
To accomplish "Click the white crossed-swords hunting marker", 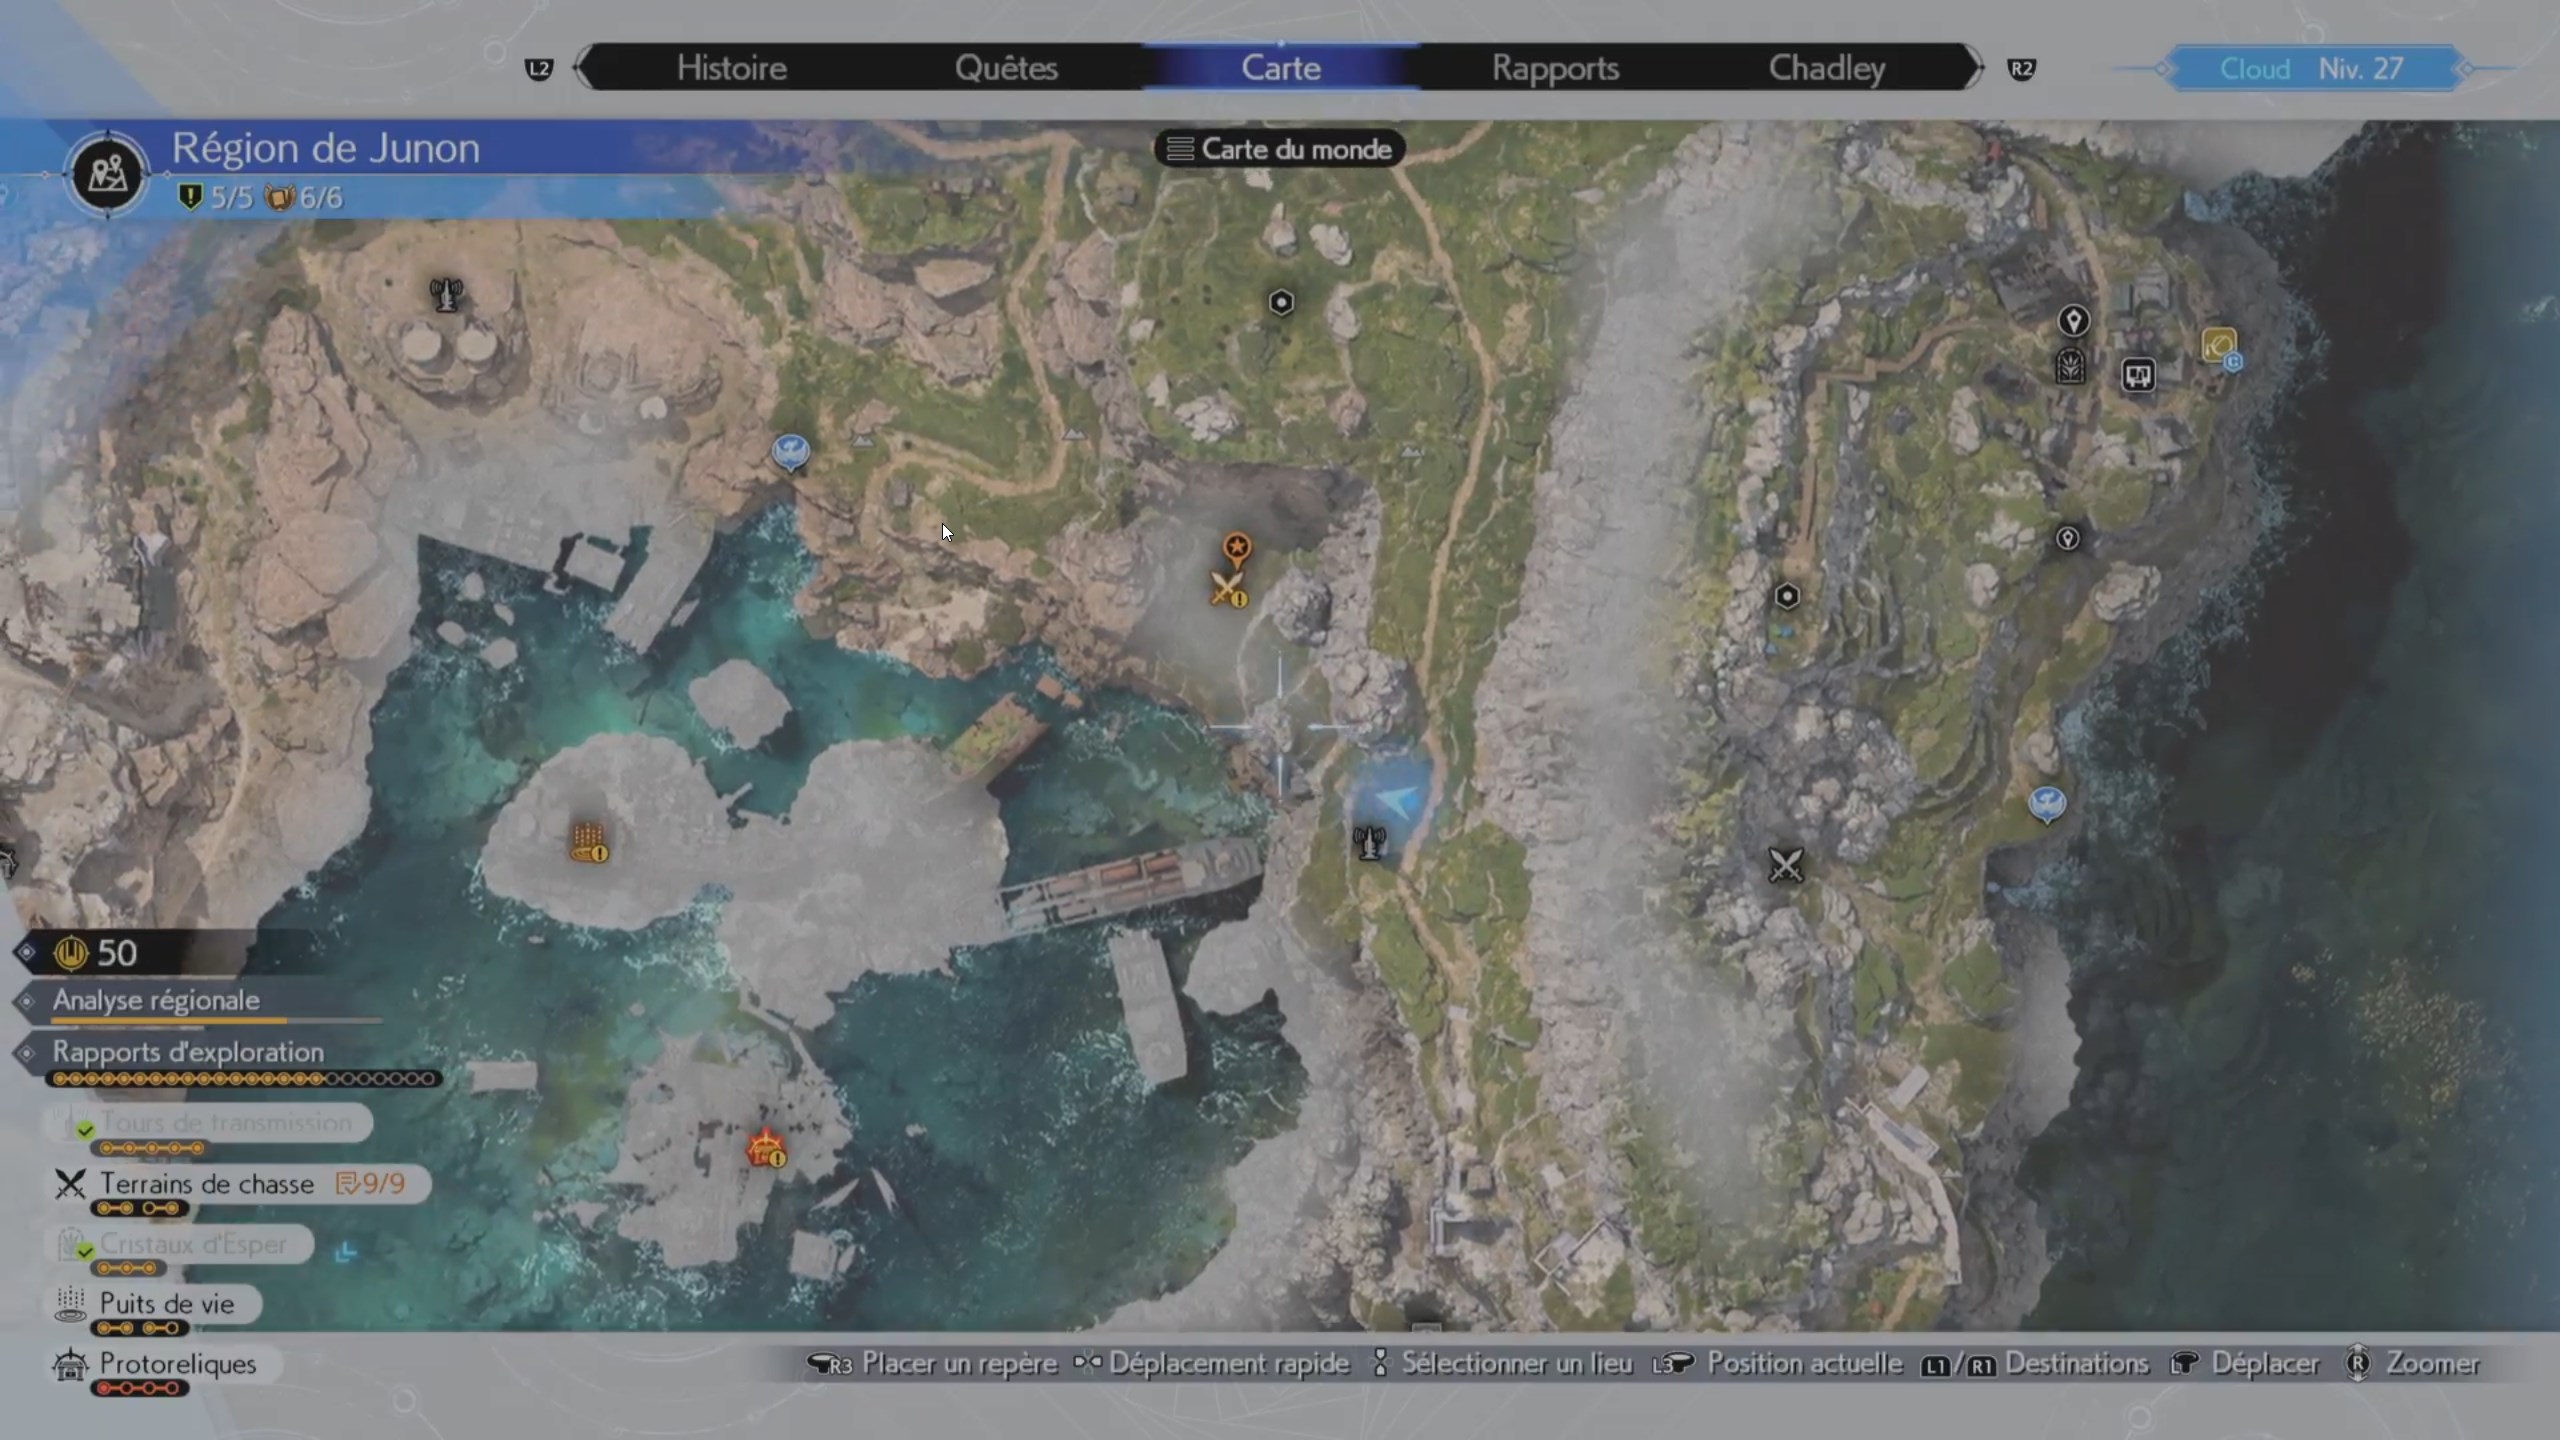I will [1785, 864].
